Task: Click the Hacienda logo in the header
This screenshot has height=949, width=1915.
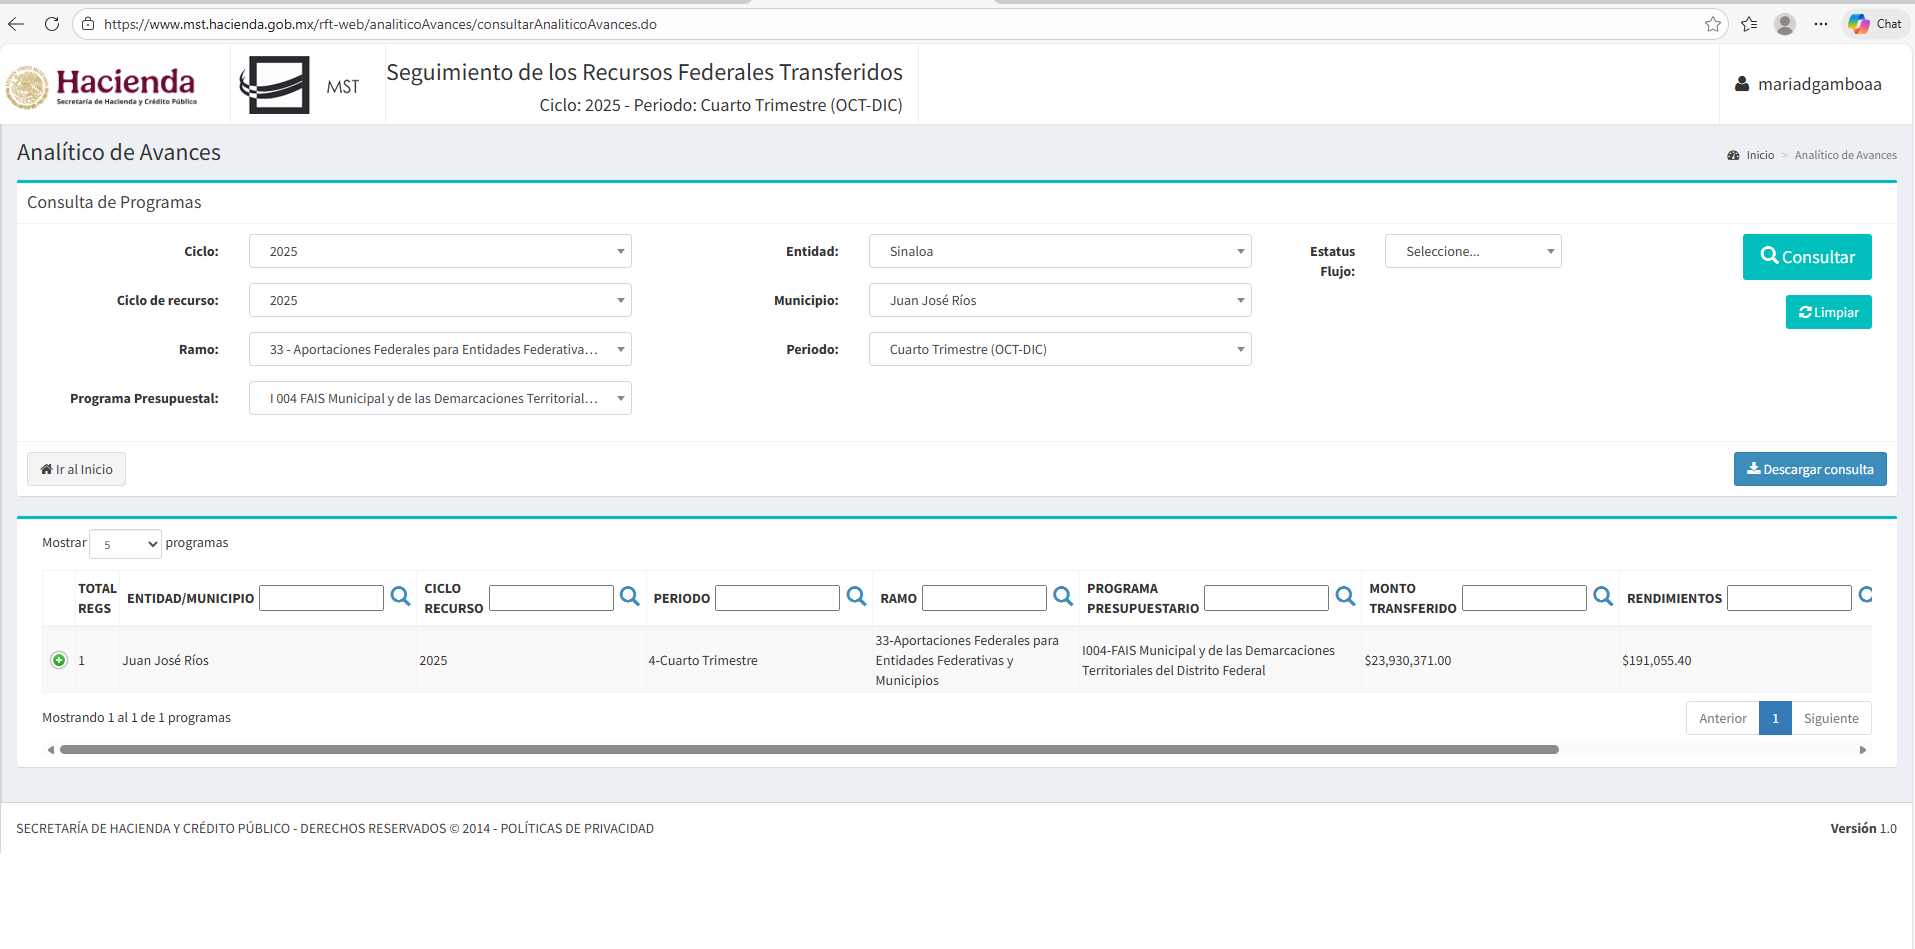Action: coord(102,86)
